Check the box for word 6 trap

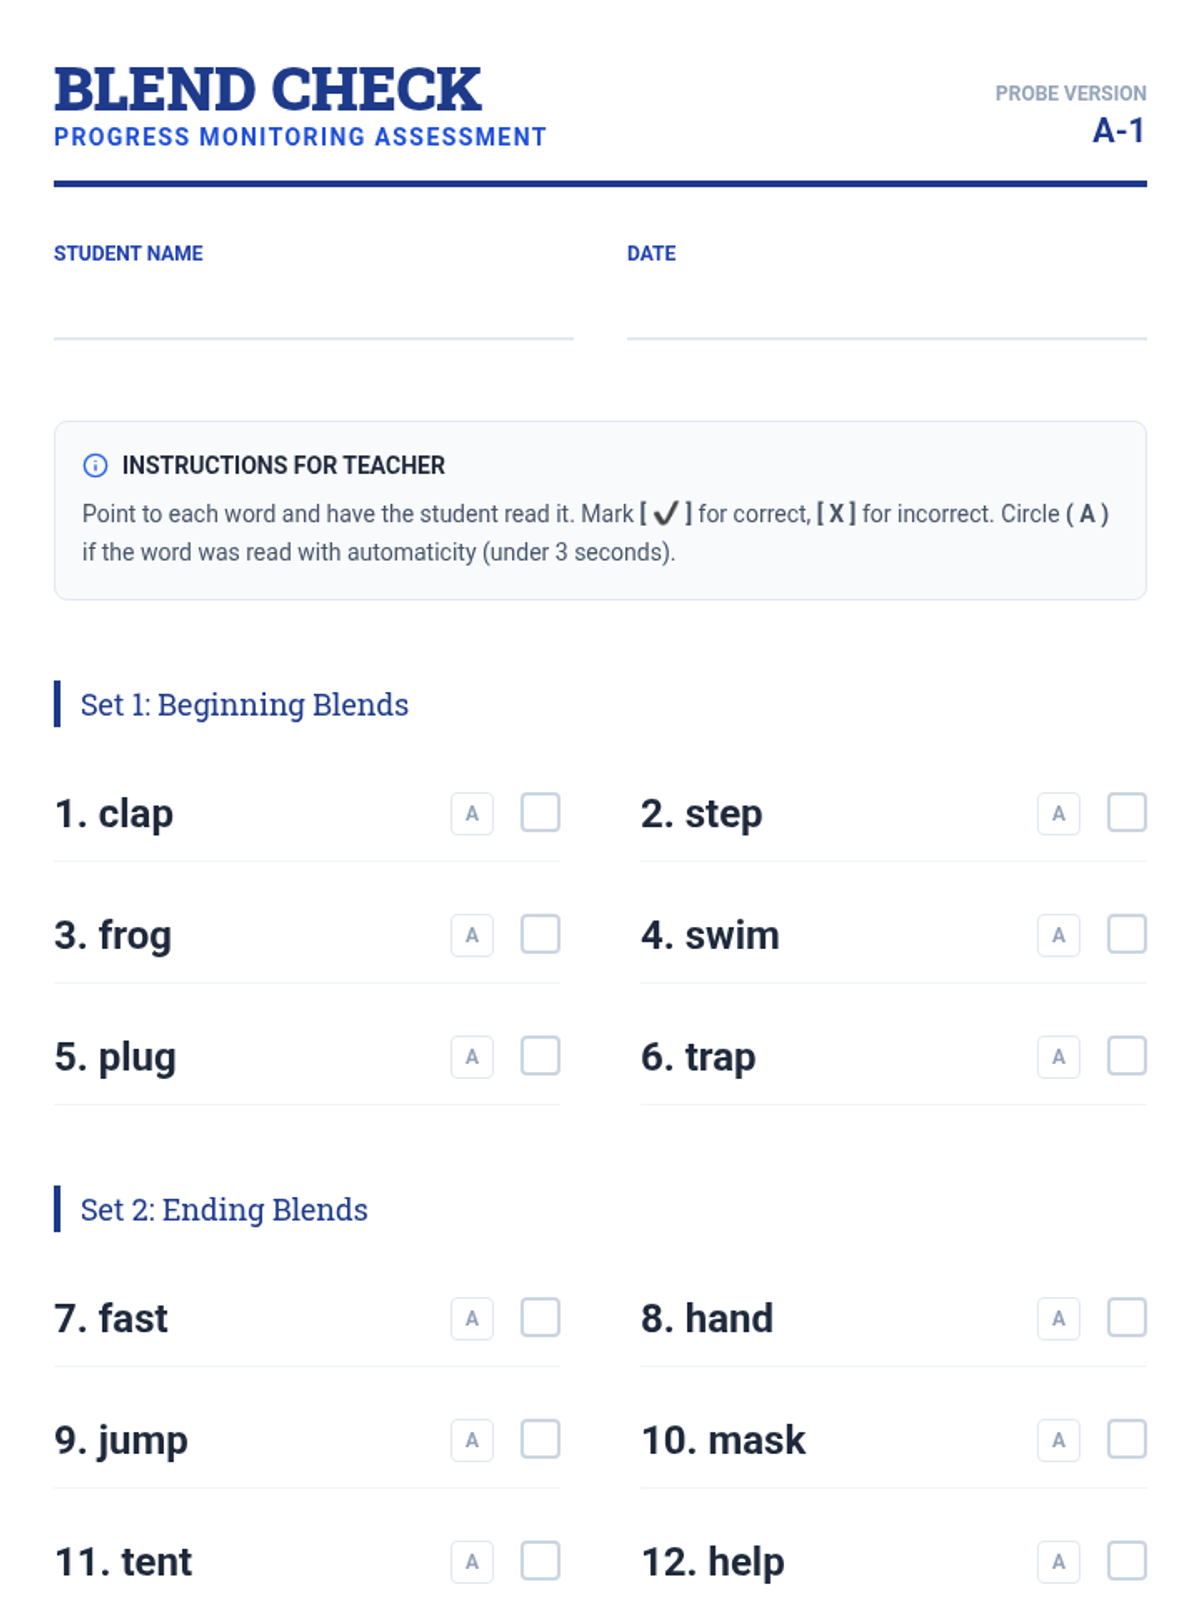click(x=1127, y=1056)
